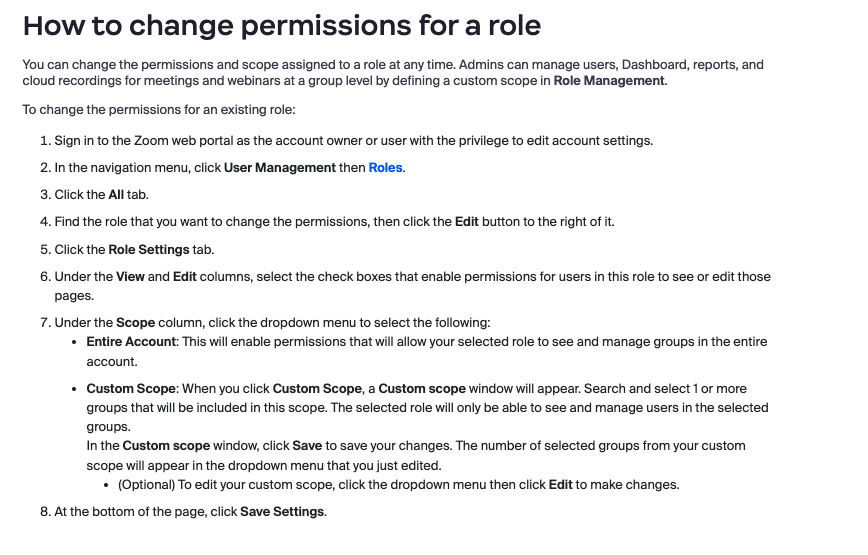Click the bold "Save Settings" text in step 8

tap(282, 512)
